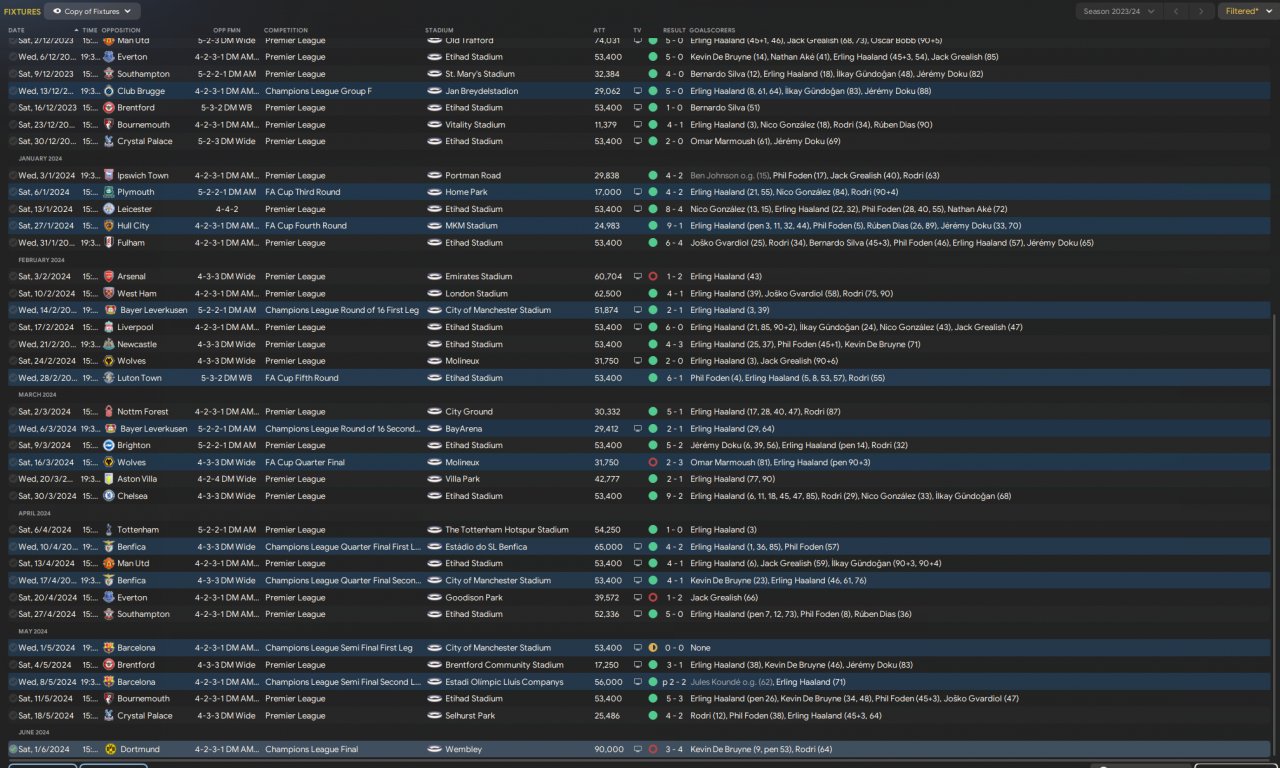Image resolution: width=1280 pixels, height=768 pixels.
Task: Click the Aston Villa club badge
Action: coord(108,479)
